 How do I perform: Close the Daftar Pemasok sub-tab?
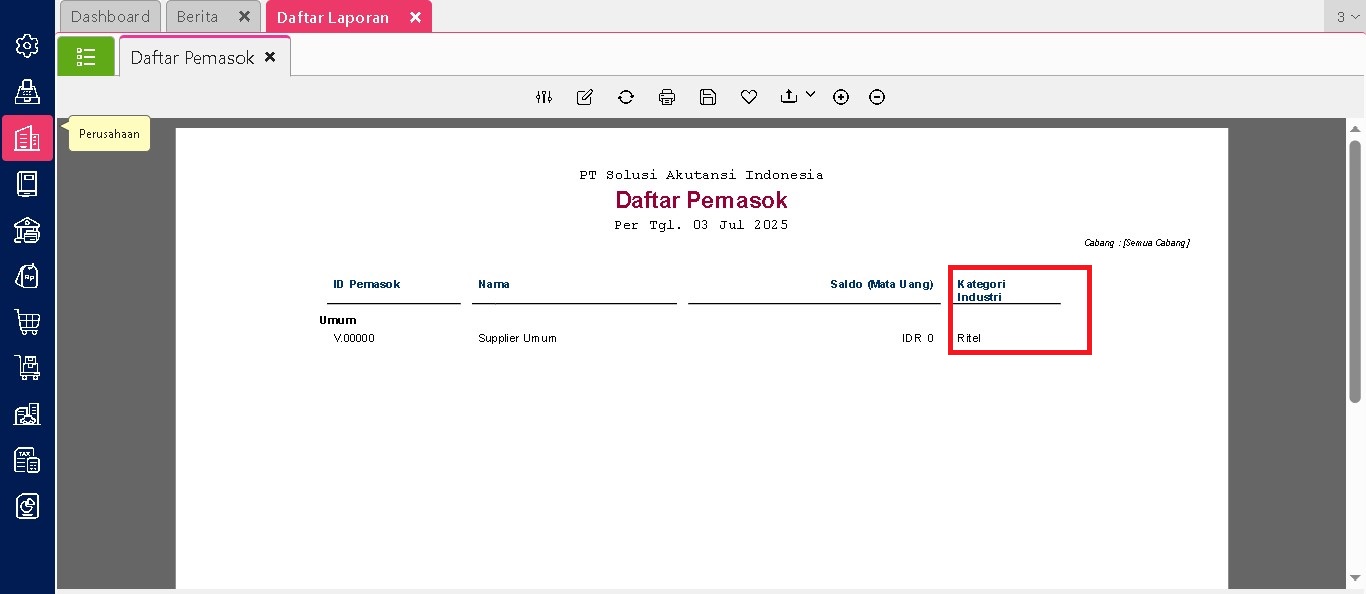(x=270, y=57)
